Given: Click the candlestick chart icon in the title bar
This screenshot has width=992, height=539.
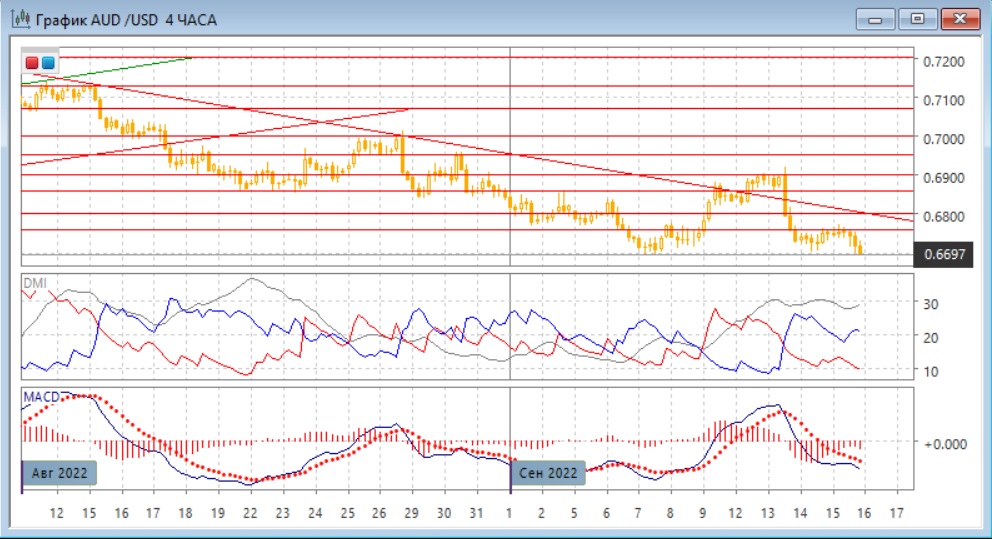Looking at the screenshot, I should pos(19,19).
